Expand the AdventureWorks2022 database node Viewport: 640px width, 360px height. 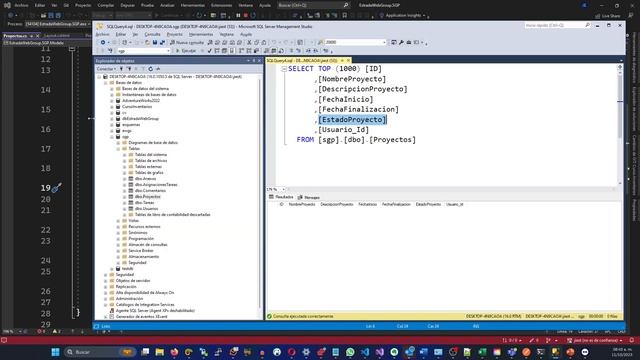112,100
